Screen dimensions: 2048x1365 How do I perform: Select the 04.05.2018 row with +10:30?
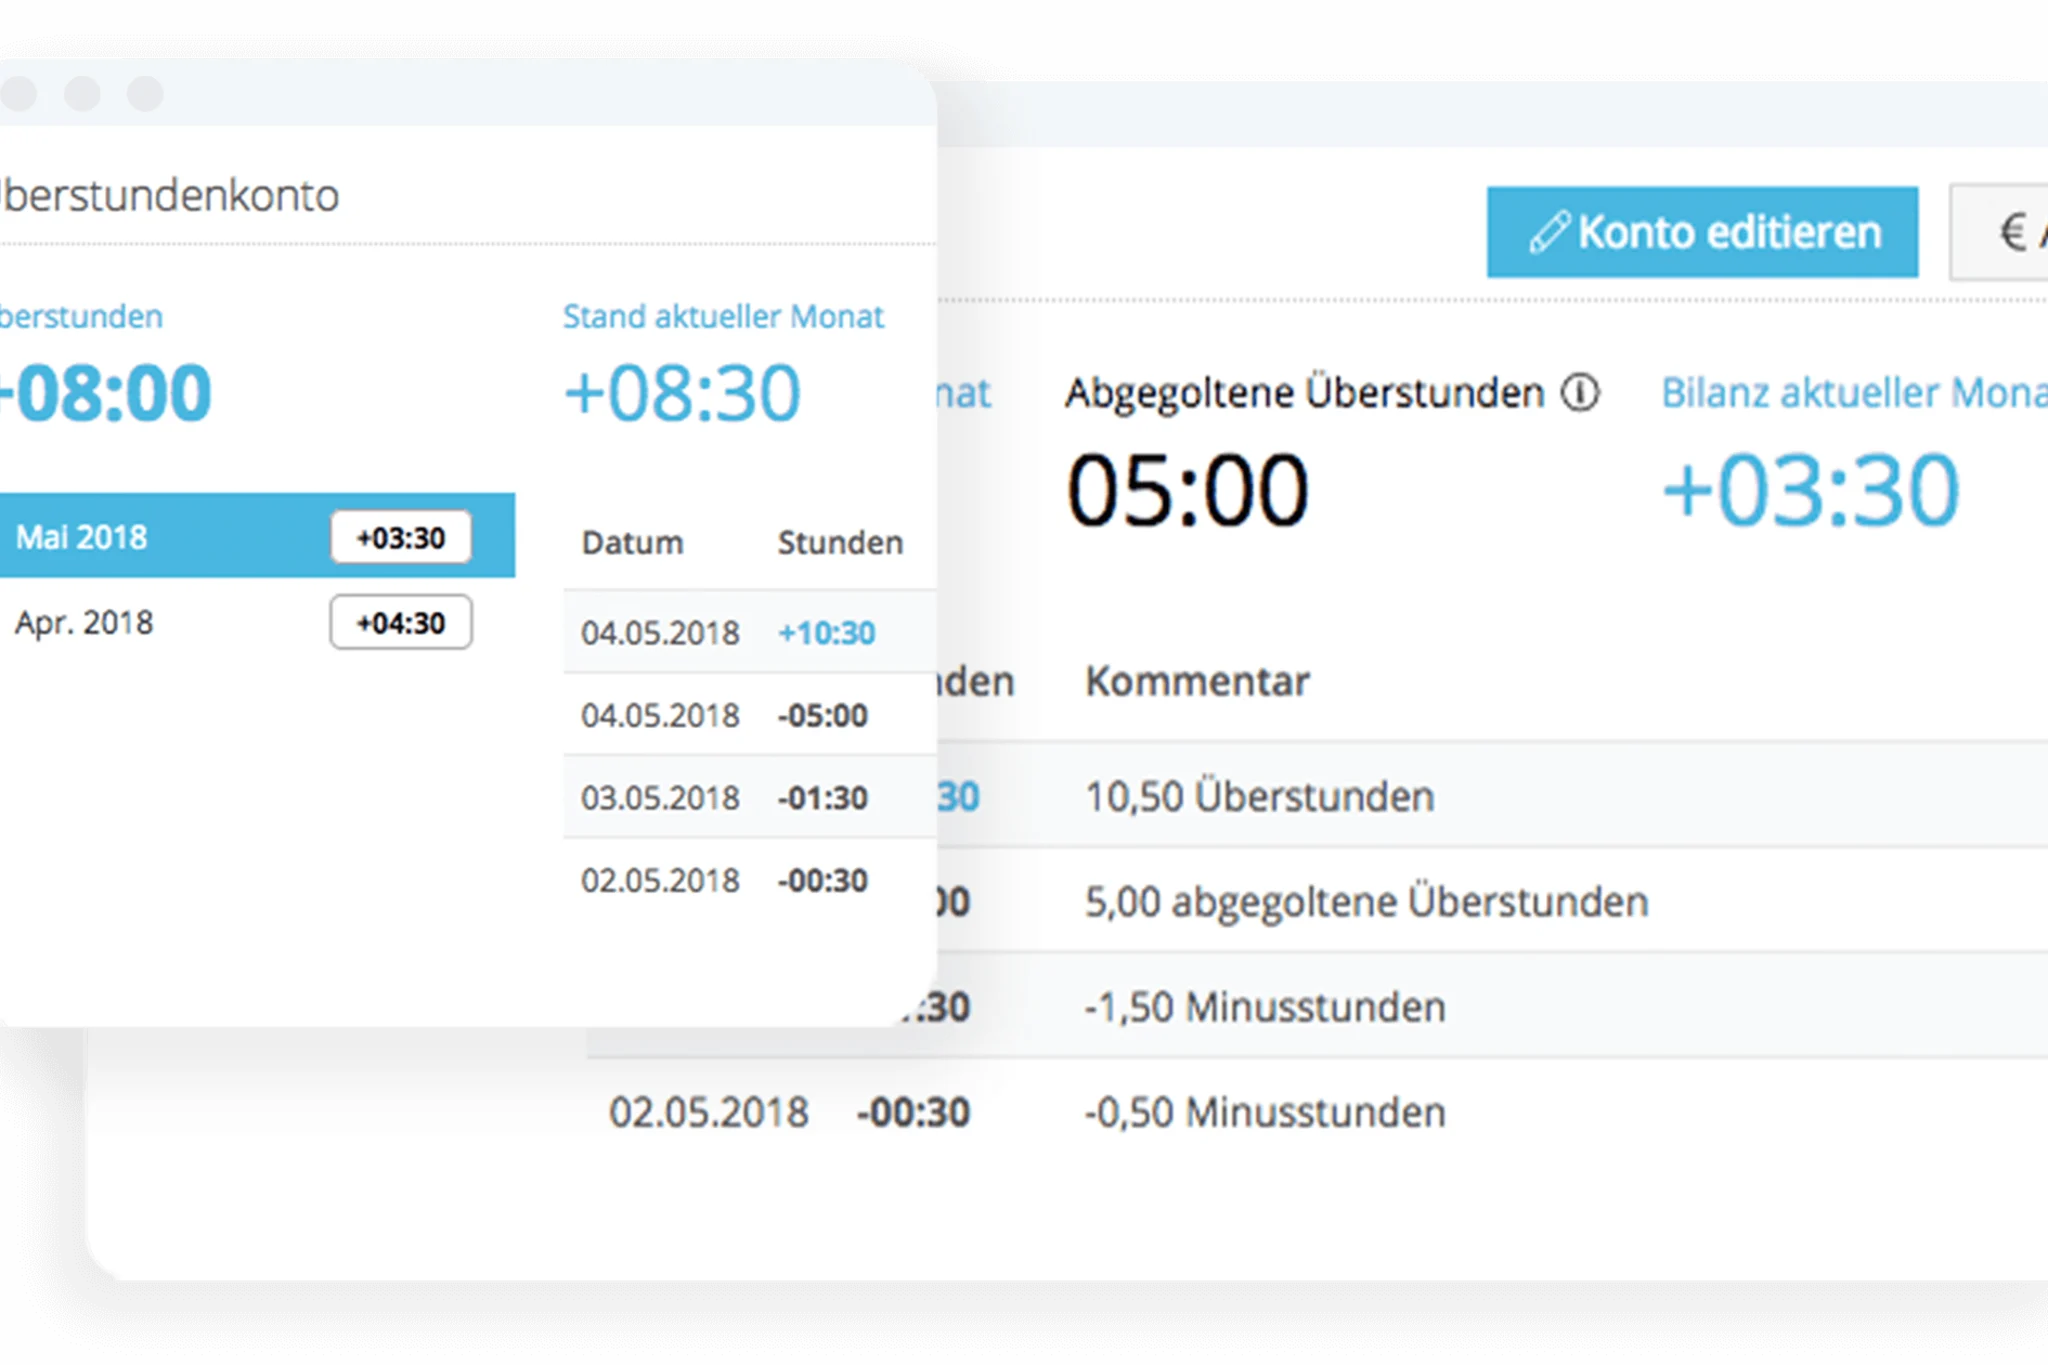[x=750, y=632]
